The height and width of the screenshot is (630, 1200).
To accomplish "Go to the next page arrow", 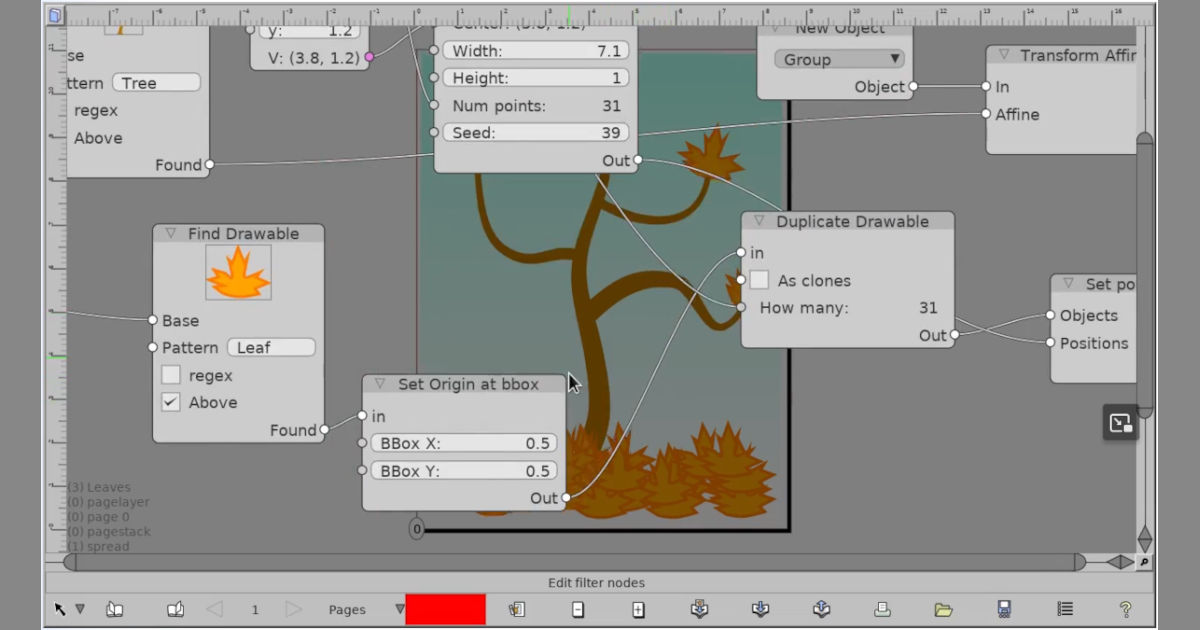I will (293, 609).
